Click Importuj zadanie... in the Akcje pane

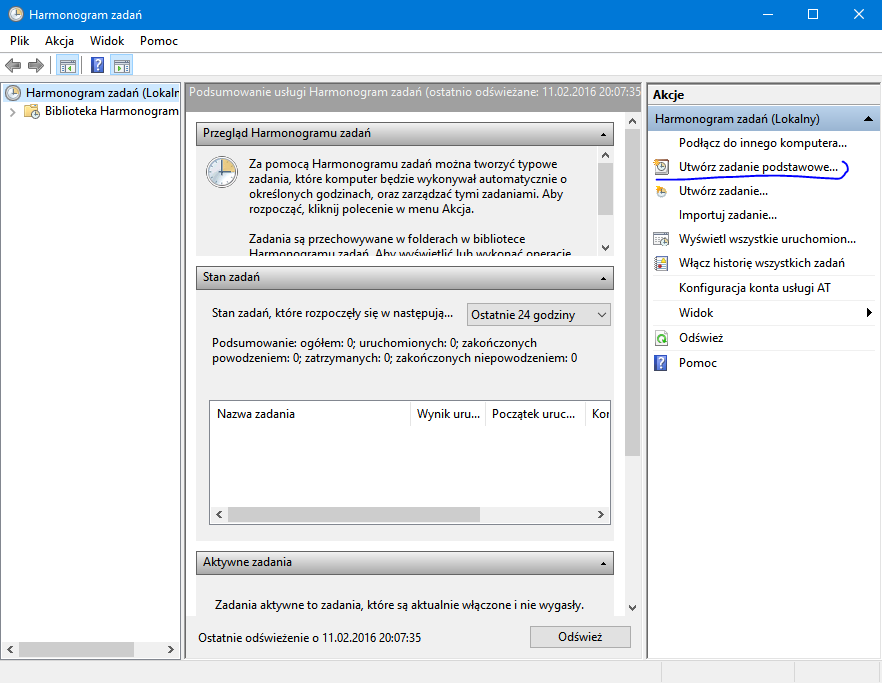[727, 215]
